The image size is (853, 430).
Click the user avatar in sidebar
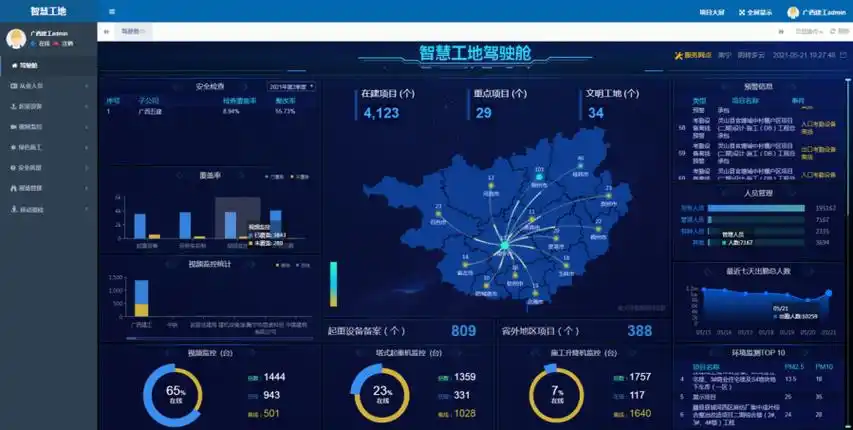pos(16,39)
